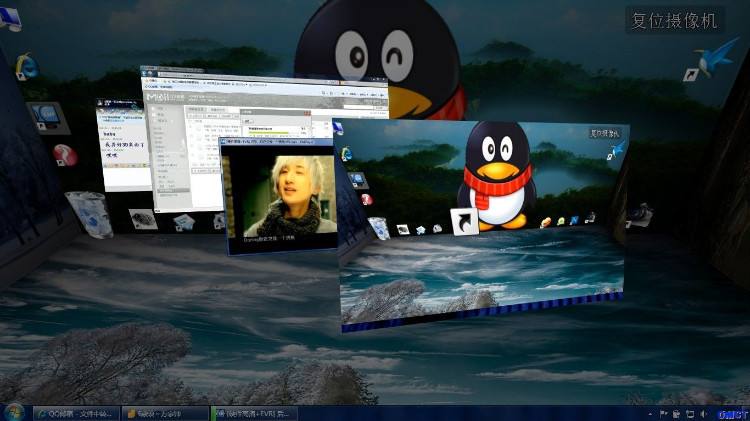This screenshot has width=750, height=421.
Task: Open the taskbar clock
Action: pyautogui.click(x=732, y=414)
